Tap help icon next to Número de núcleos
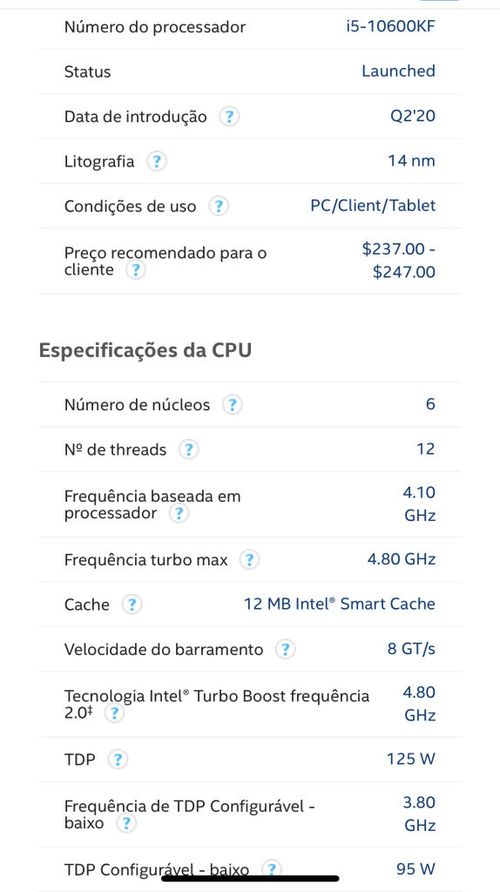Viewport: 500px width, 892px height. click(x=232, y=405)
